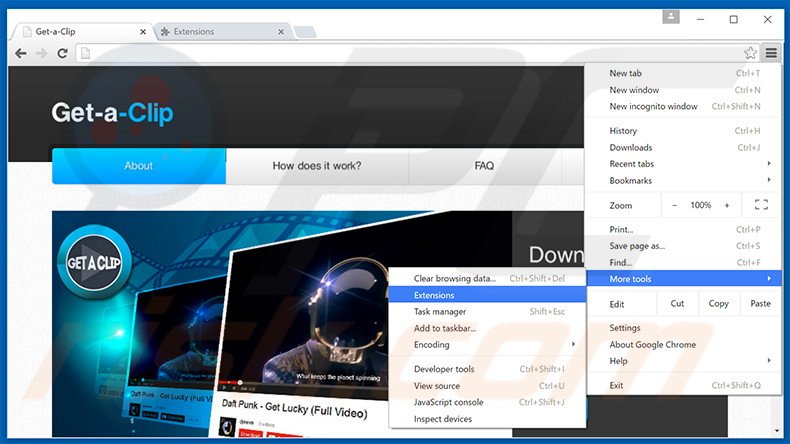790x444 pixels.
Task: Click the user profile icon in title bar
Action: [x=671, y=17]
